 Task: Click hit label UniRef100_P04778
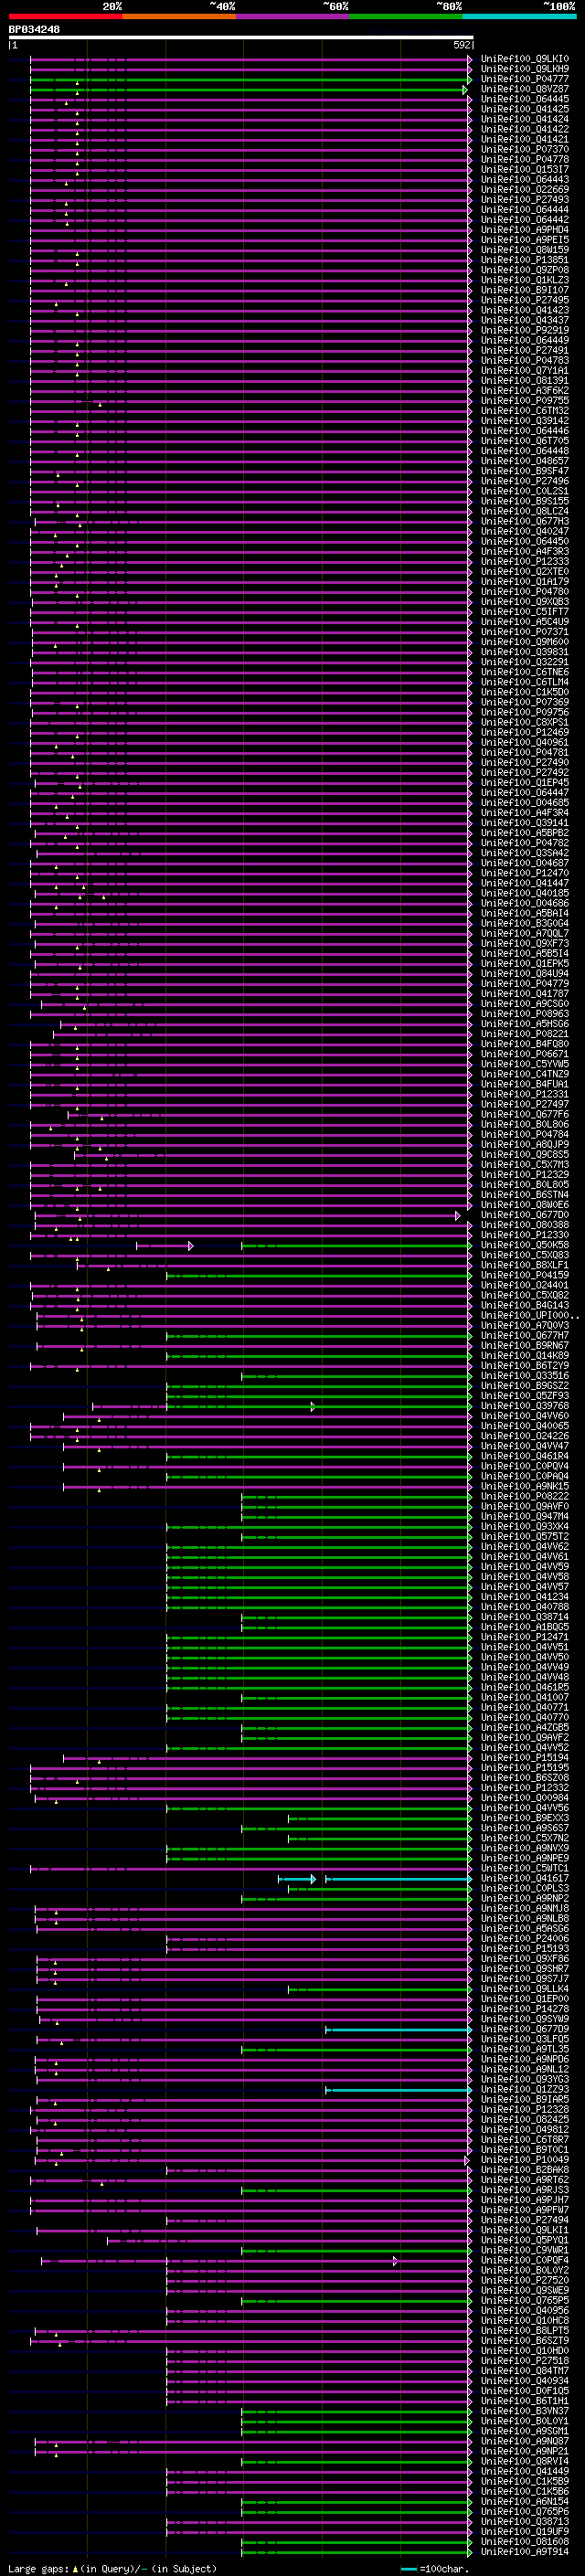[525, 160]
